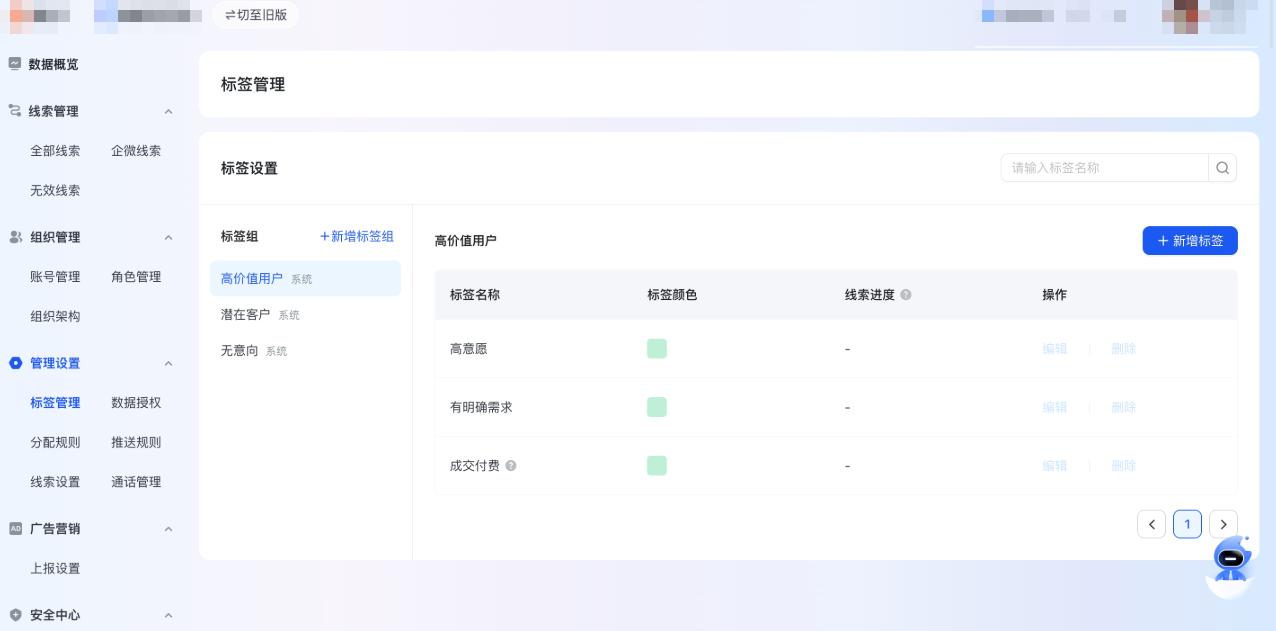The width and height of the screenshot is (1276, 631).
Task: Select the 组织管理 organization icon
Action: 14,237
